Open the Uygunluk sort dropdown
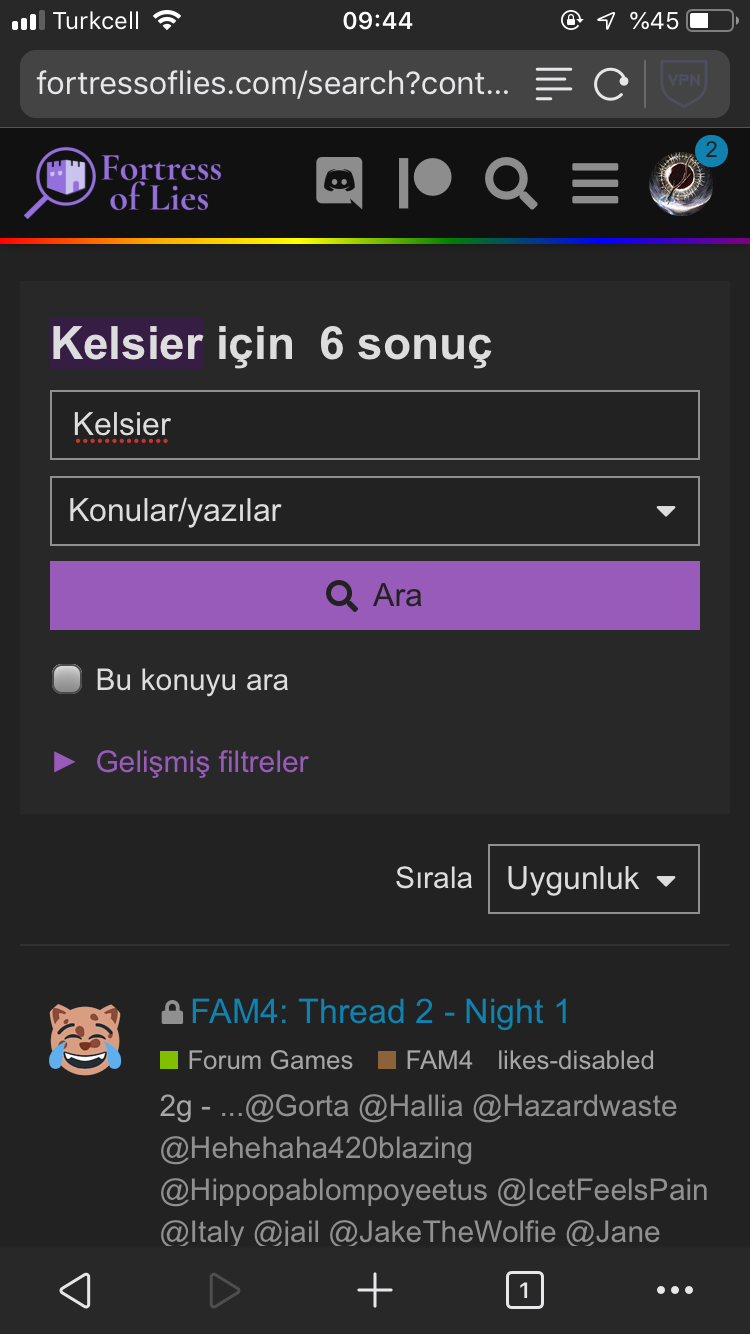The height and width of the screenshot is (1334, 750). coord(594,879)
